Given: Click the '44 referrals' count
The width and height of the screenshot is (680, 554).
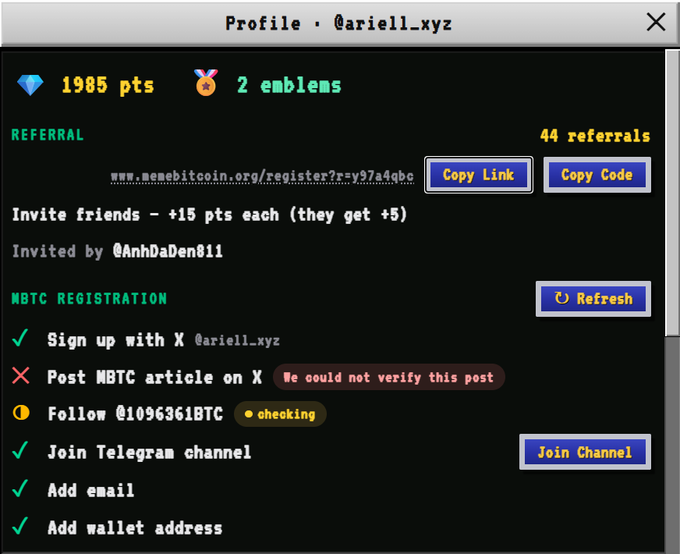Looking at the screenshot, I should tap(595, 136).
